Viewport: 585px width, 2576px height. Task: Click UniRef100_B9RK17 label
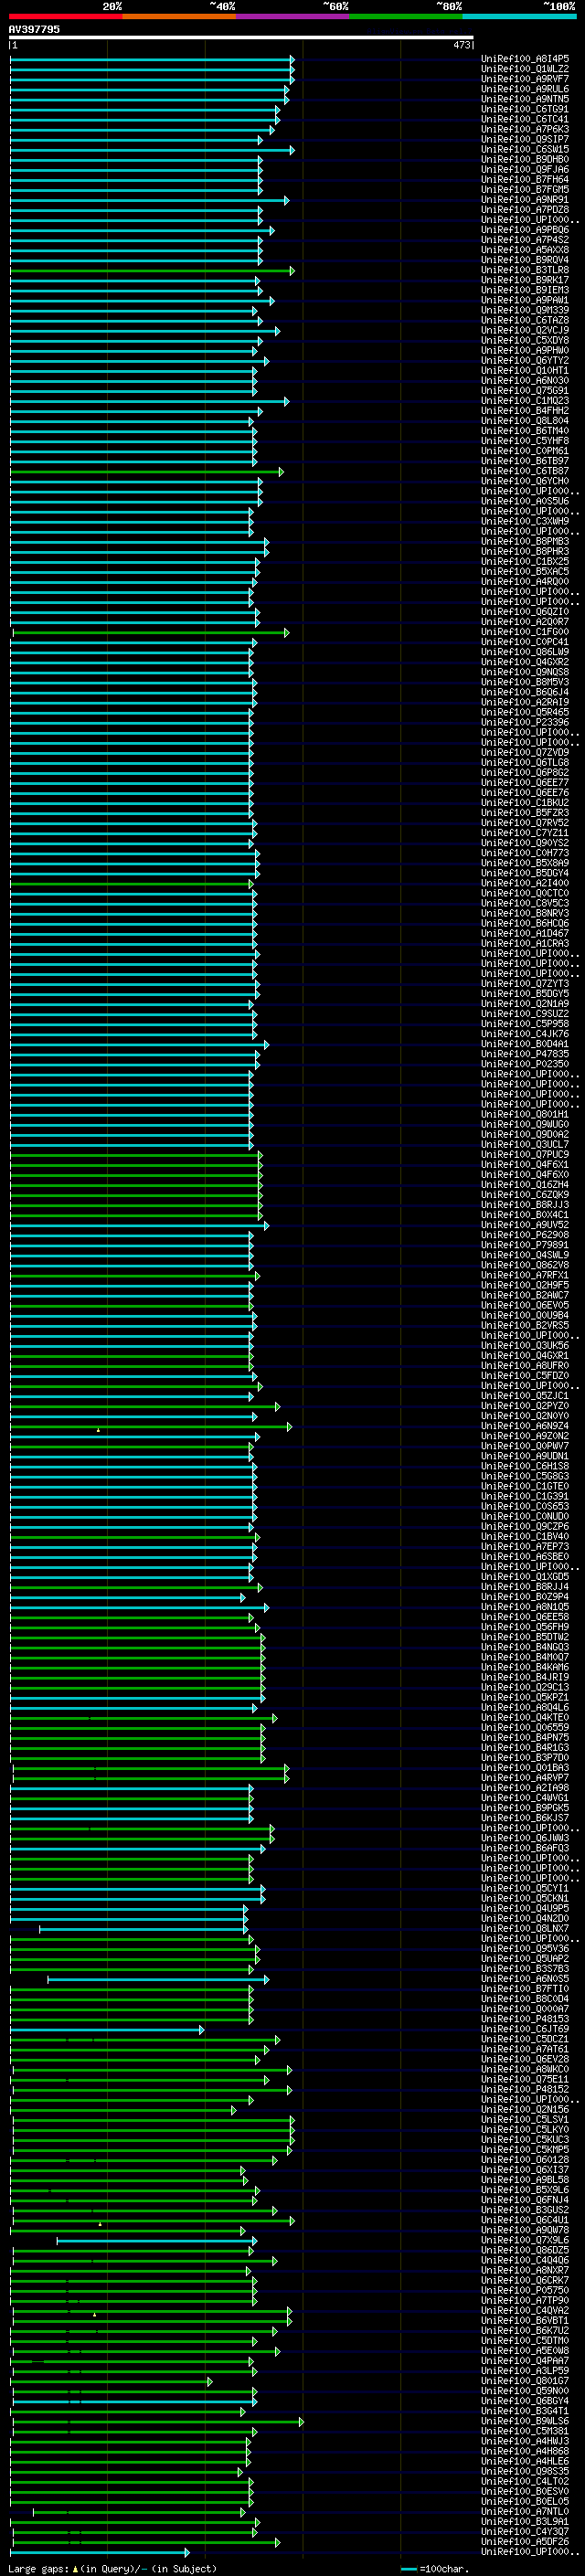click(x=525, y=280)
